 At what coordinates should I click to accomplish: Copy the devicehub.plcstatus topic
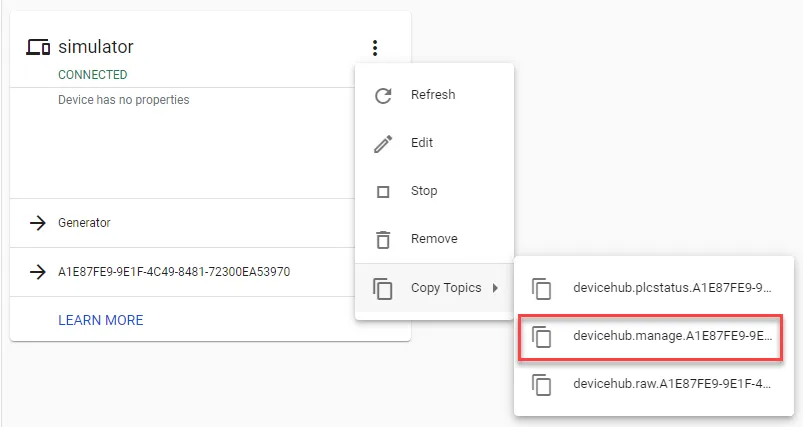coord(654,288)
